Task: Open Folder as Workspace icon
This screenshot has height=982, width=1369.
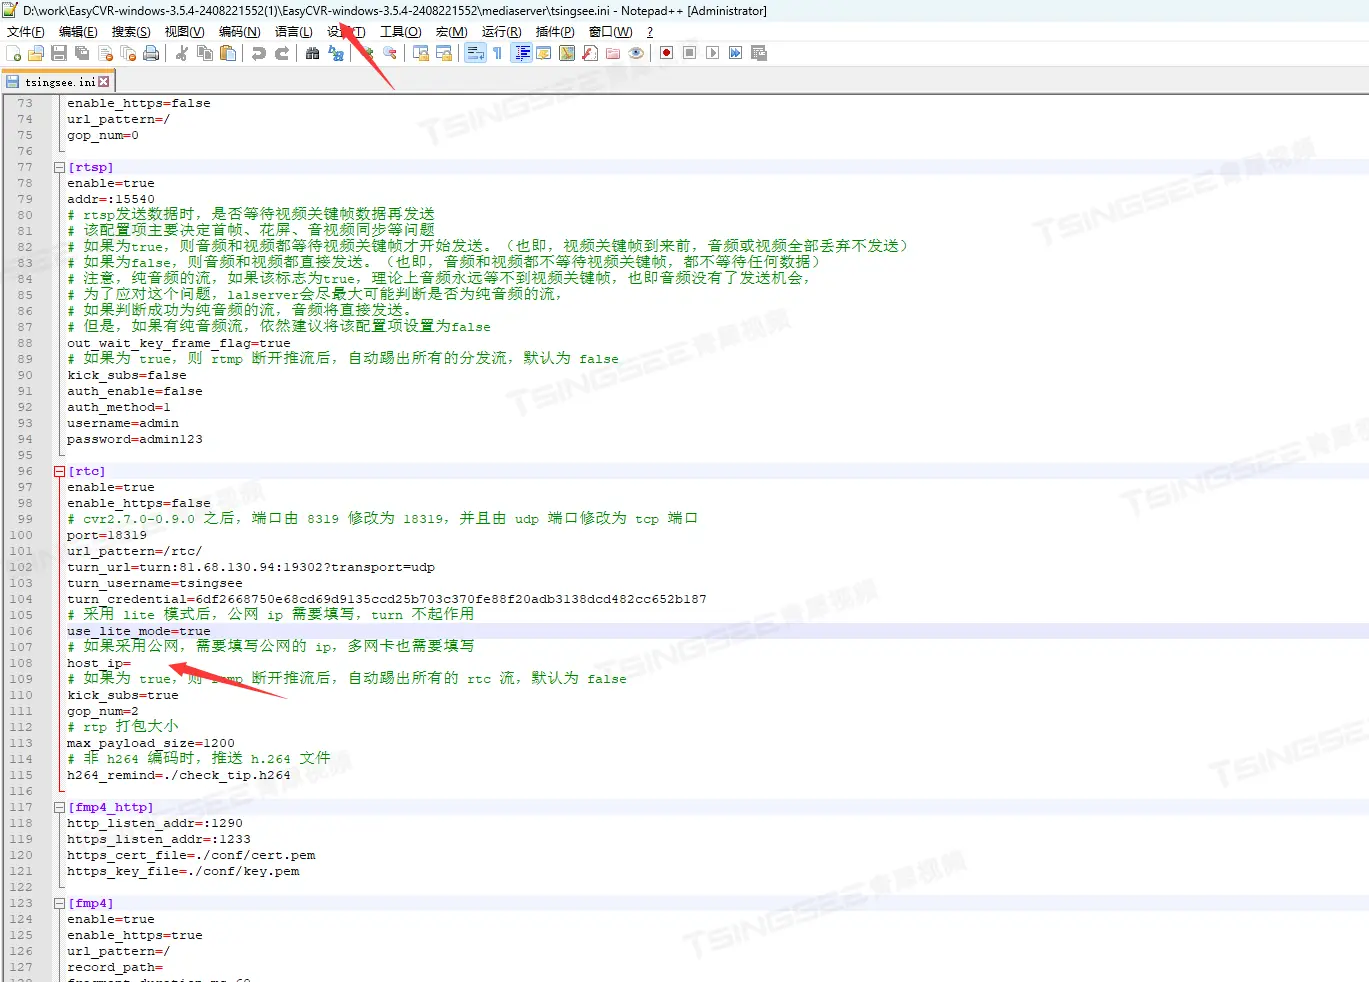Action: point(613,53)
